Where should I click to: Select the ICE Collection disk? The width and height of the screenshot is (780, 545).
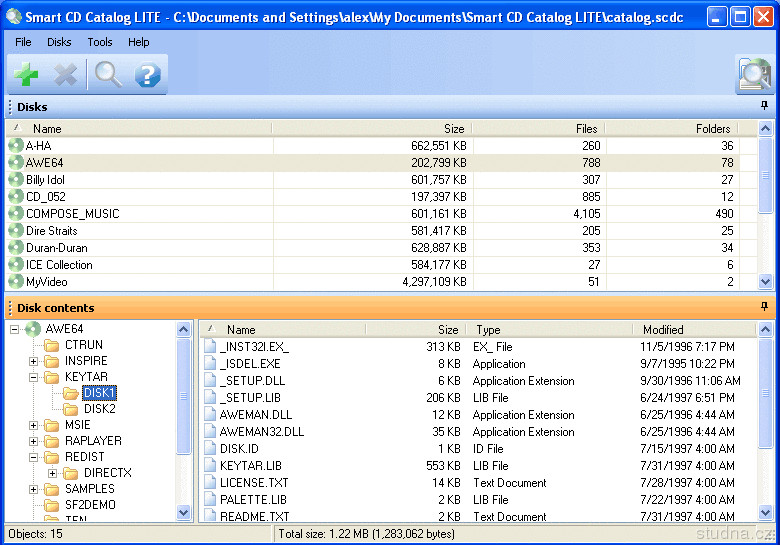coord(374,265)
